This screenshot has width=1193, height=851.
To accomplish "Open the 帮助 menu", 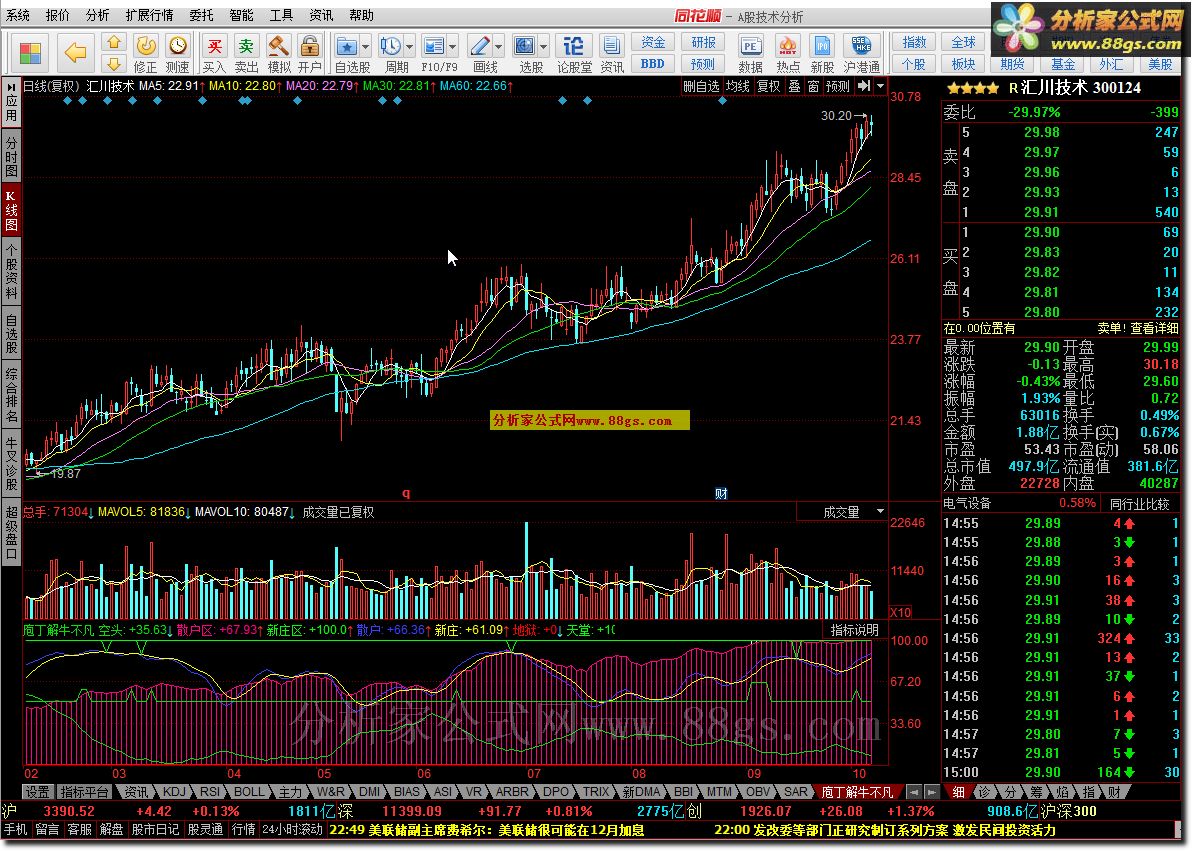I will (361, 15).
